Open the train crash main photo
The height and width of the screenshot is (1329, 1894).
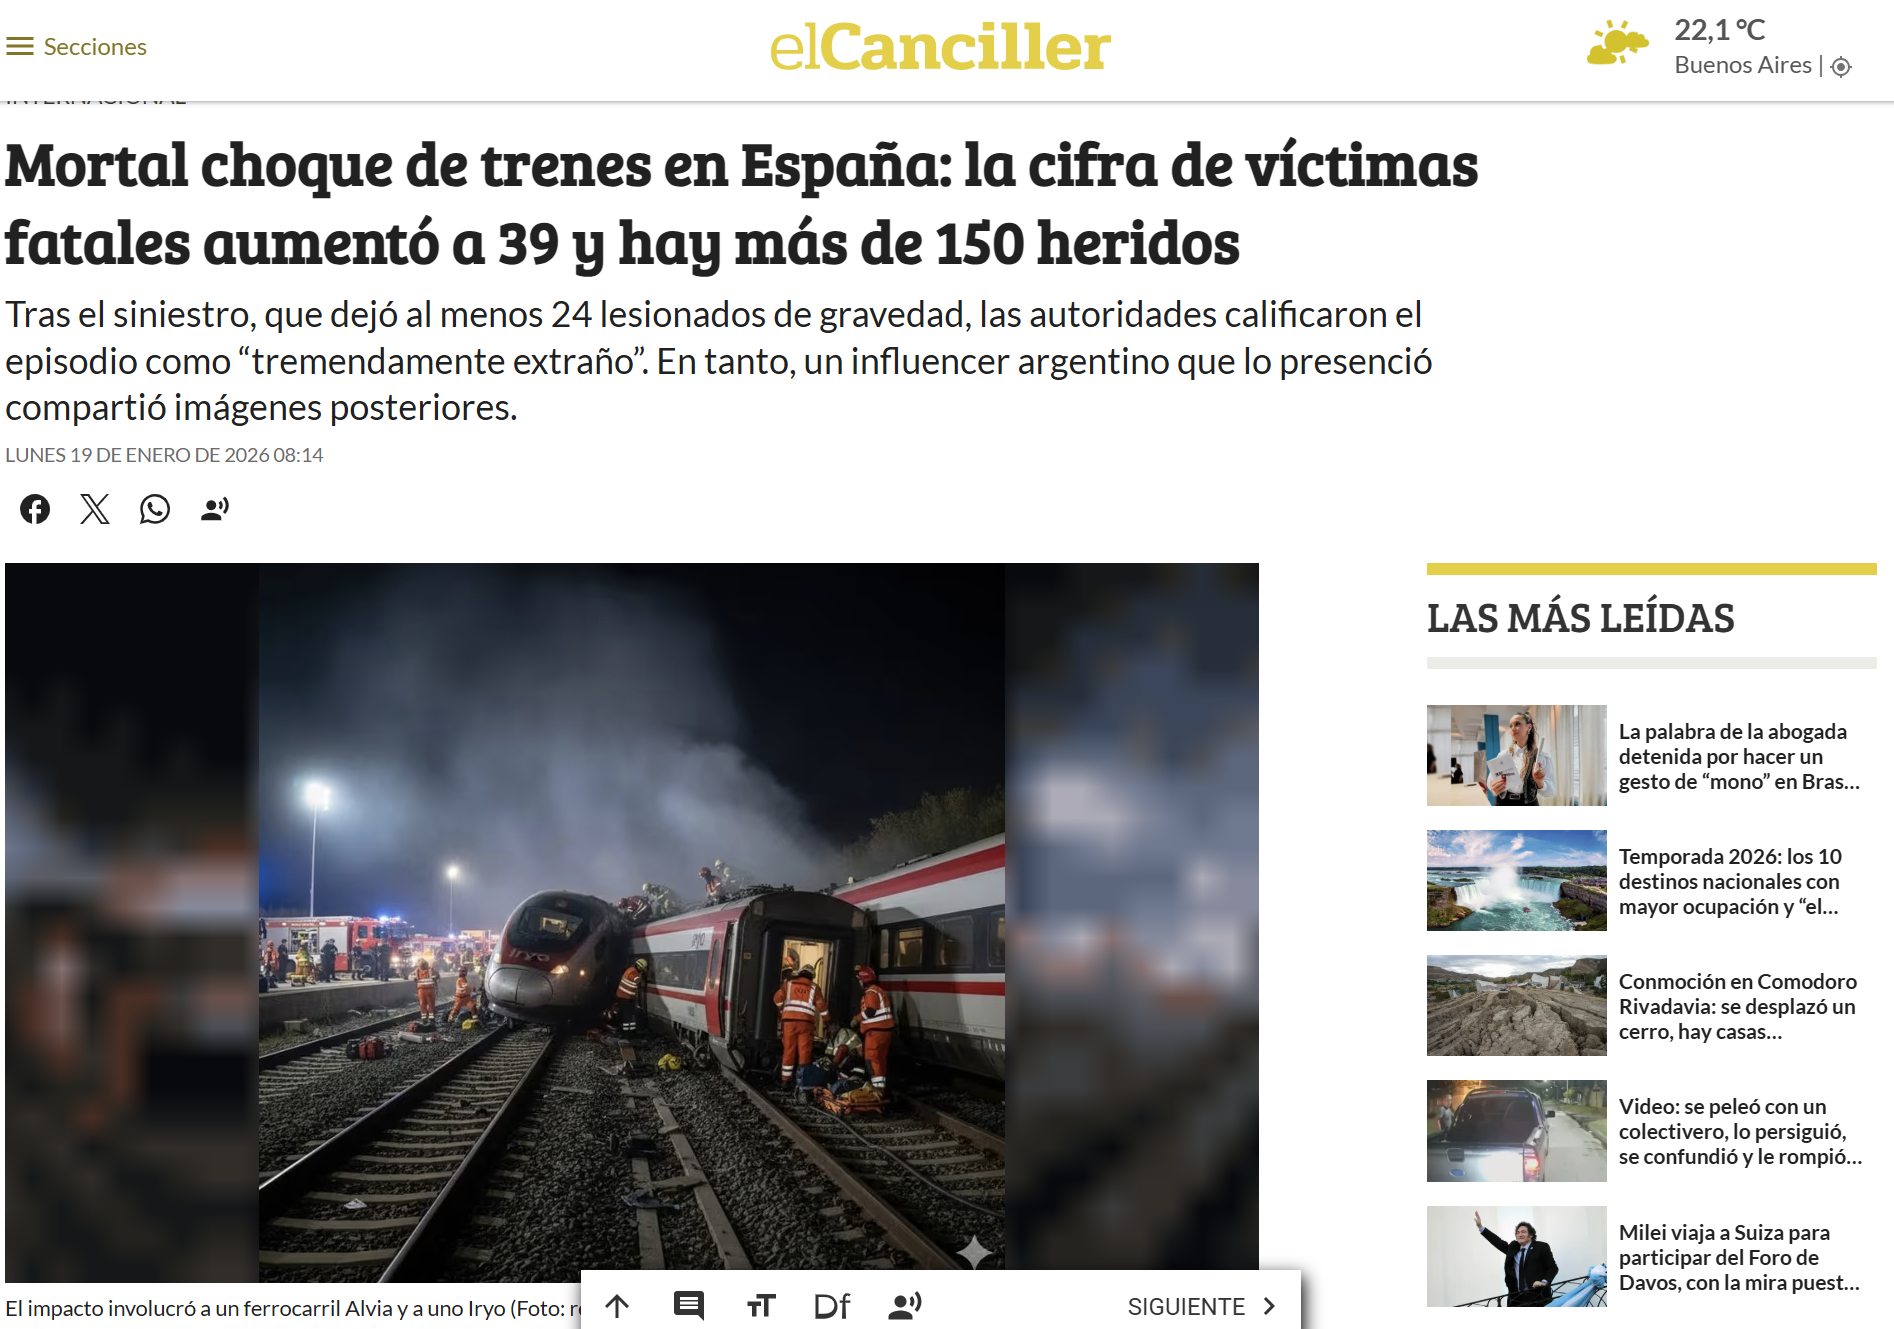pos(632,923)
